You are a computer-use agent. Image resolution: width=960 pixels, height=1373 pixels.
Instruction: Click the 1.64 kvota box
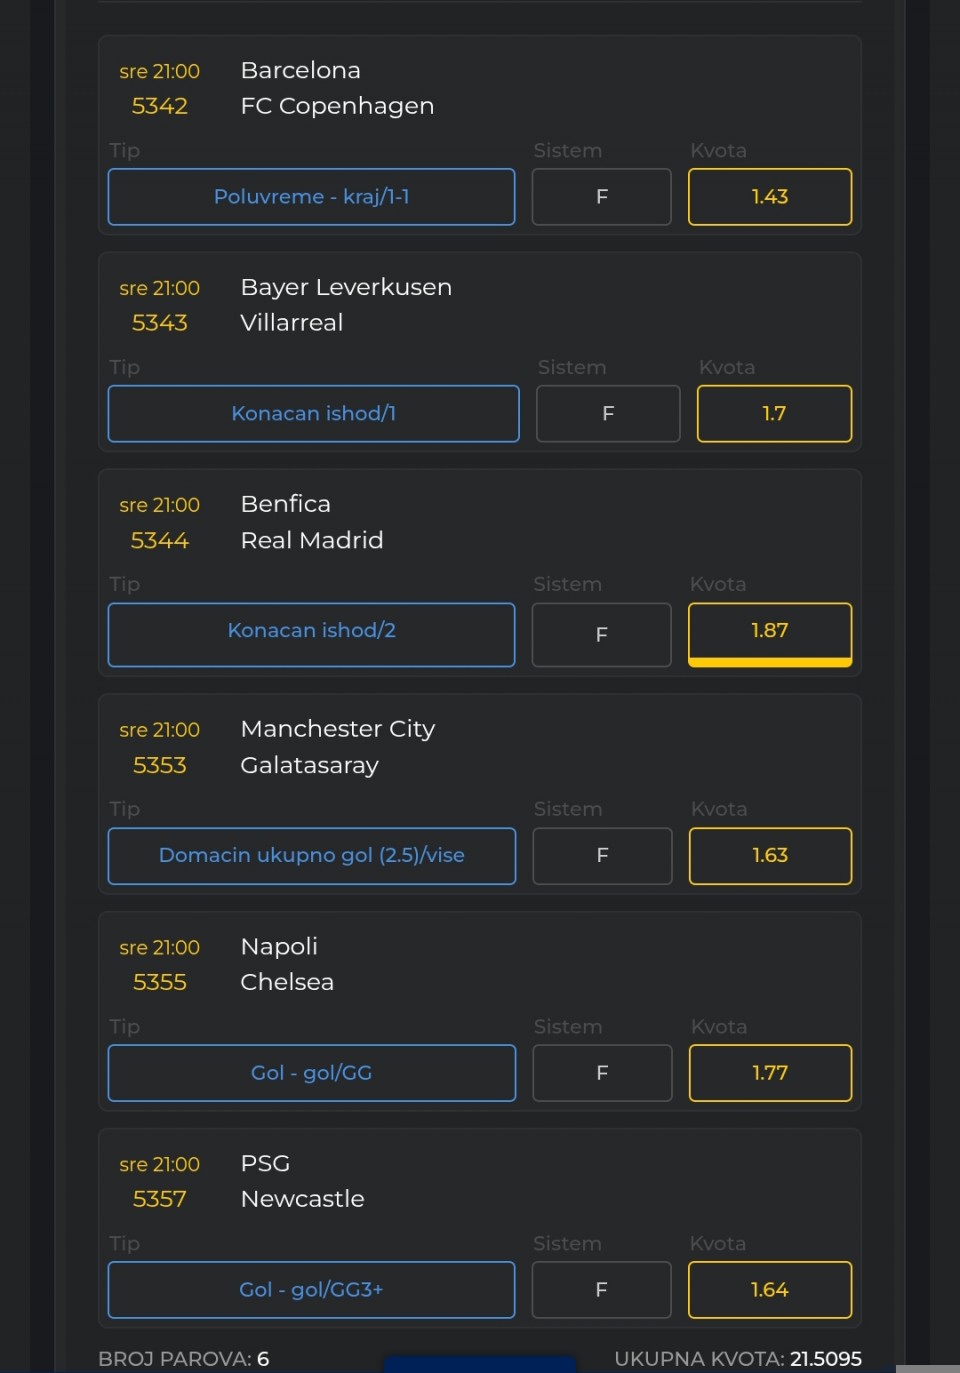(770, 1290)
